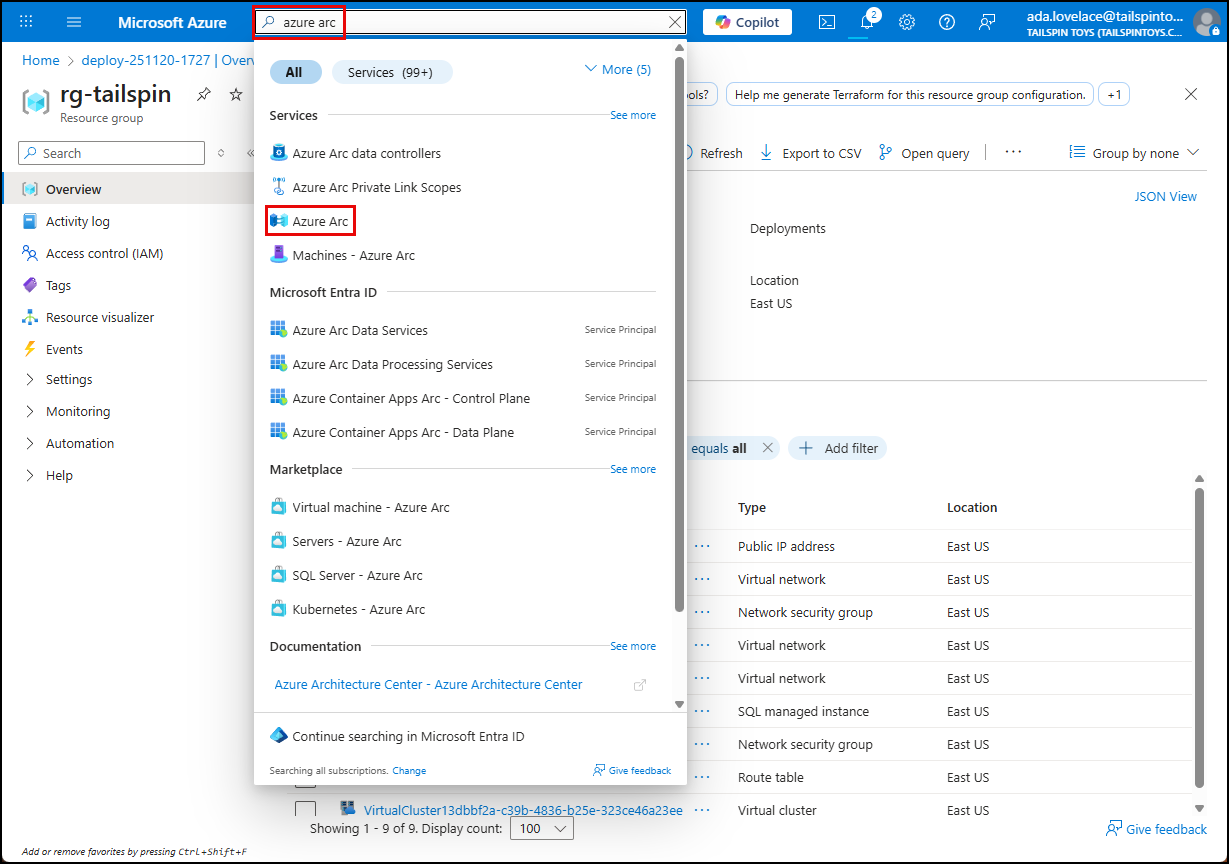
Task: Star rg-tailspin as a favorite
Action: point(235,94)
